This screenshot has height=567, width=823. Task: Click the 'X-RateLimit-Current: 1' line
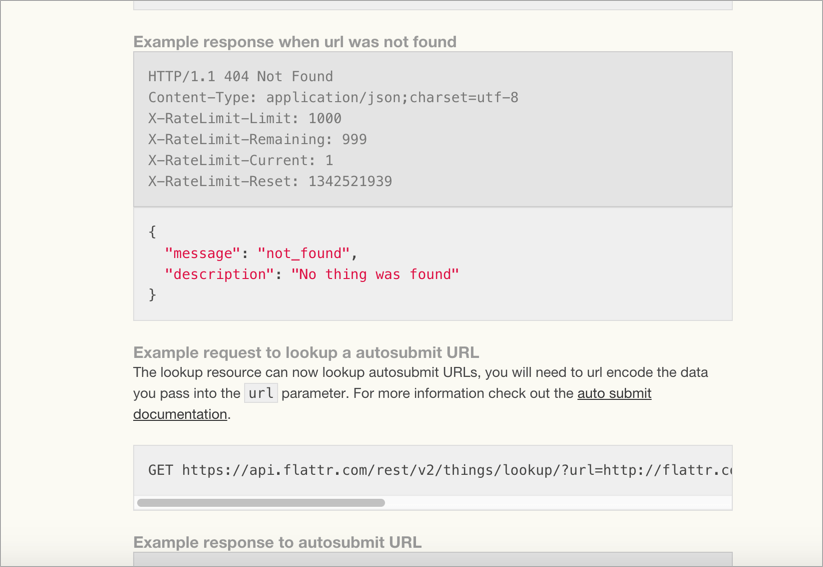point(240,161)
